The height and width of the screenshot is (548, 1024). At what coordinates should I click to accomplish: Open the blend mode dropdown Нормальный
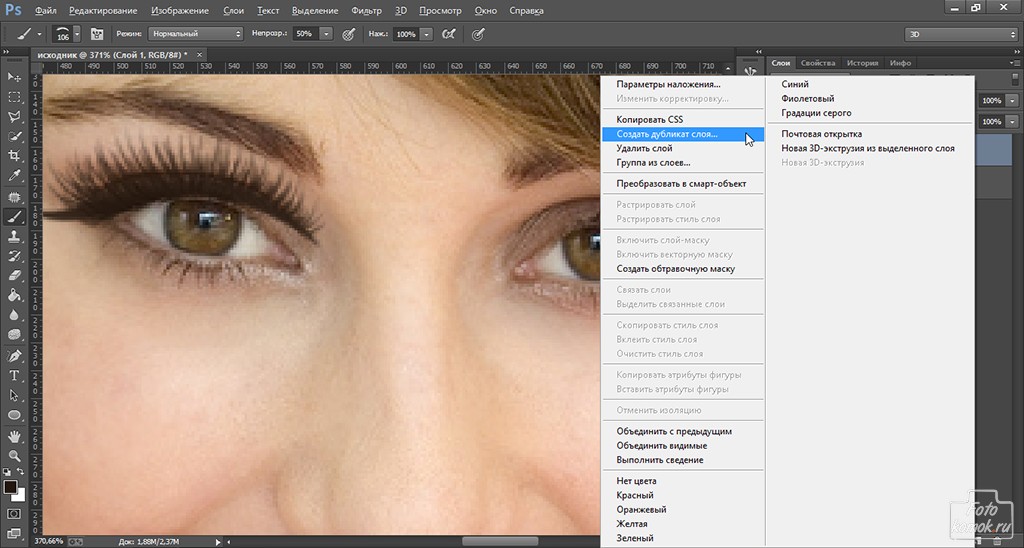[x=195, y=34]
